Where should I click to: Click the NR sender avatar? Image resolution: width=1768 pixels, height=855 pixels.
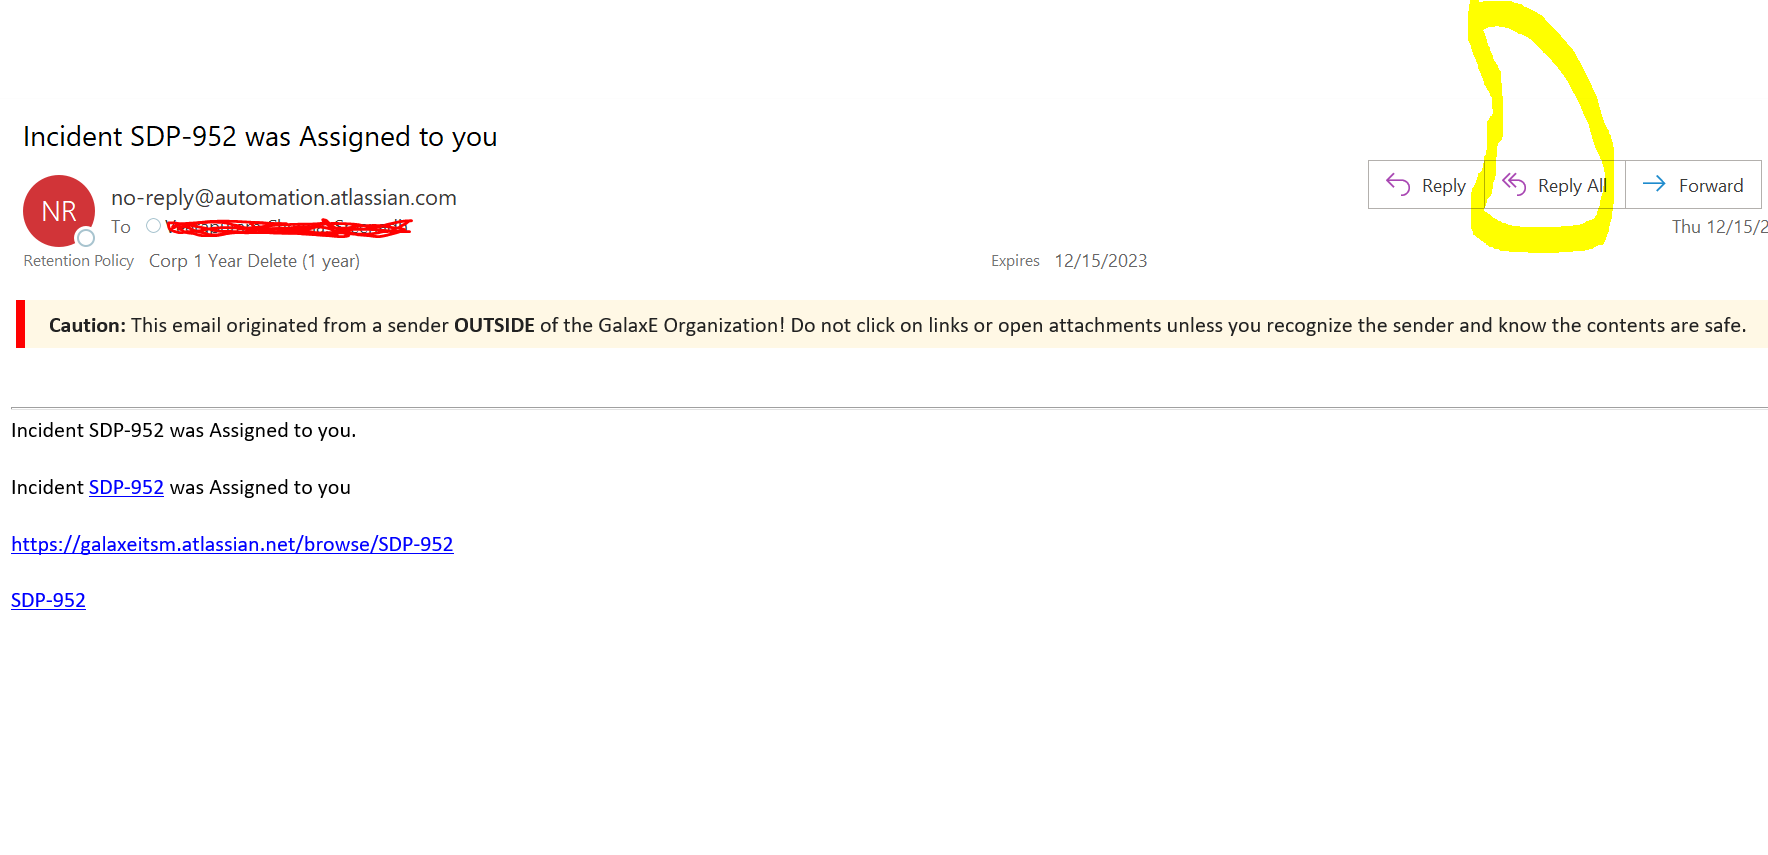59,211
